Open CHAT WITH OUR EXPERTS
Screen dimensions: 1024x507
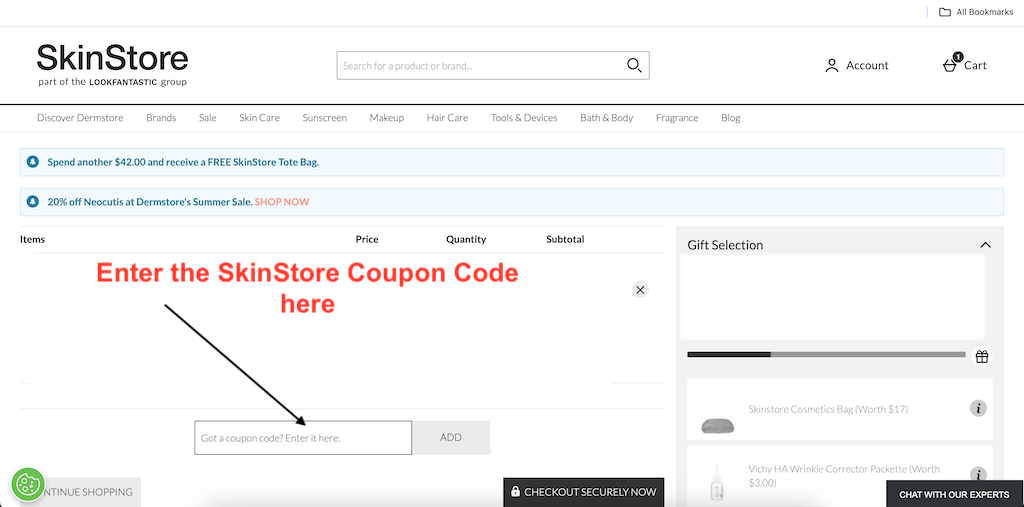pos(954,494)
